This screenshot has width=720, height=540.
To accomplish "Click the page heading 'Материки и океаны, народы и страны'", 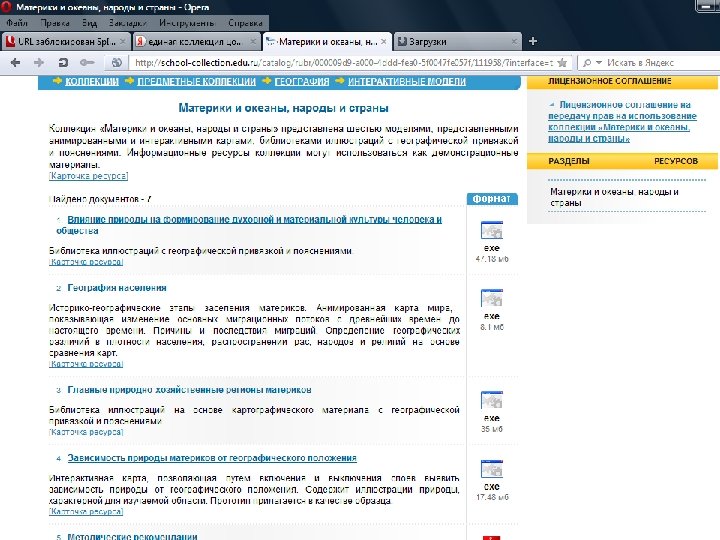I will click(x=283, y=108).
